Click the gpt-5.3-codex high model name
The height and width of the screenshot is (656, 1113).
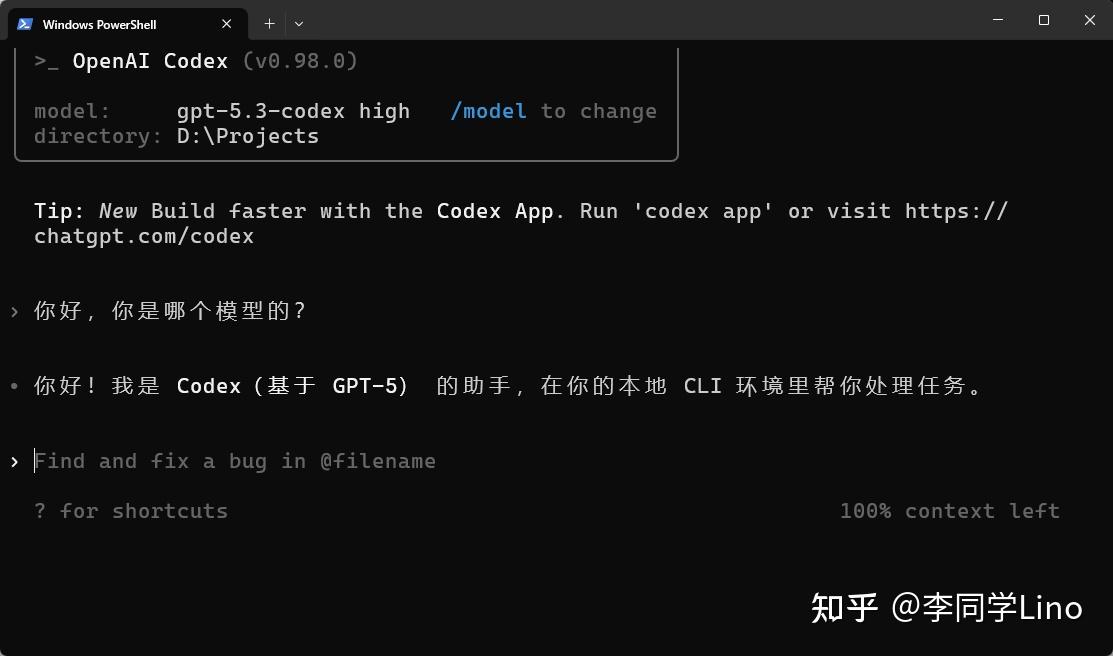pos(293,111)
